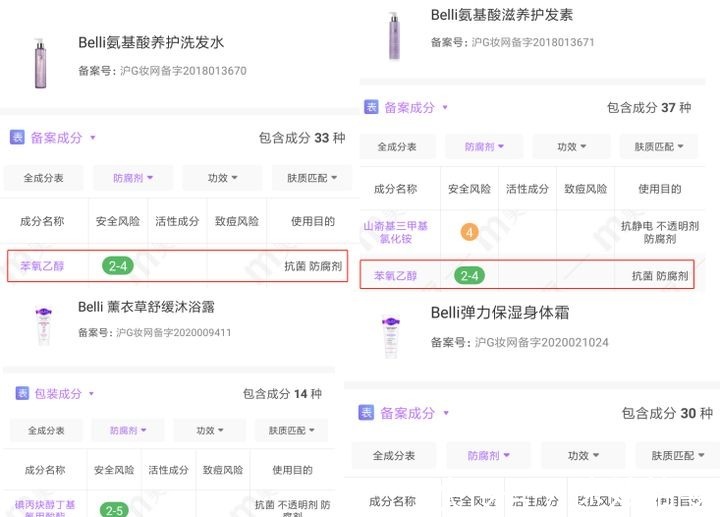Tap green 2-4 safety badge in shampoo panel

118,266
